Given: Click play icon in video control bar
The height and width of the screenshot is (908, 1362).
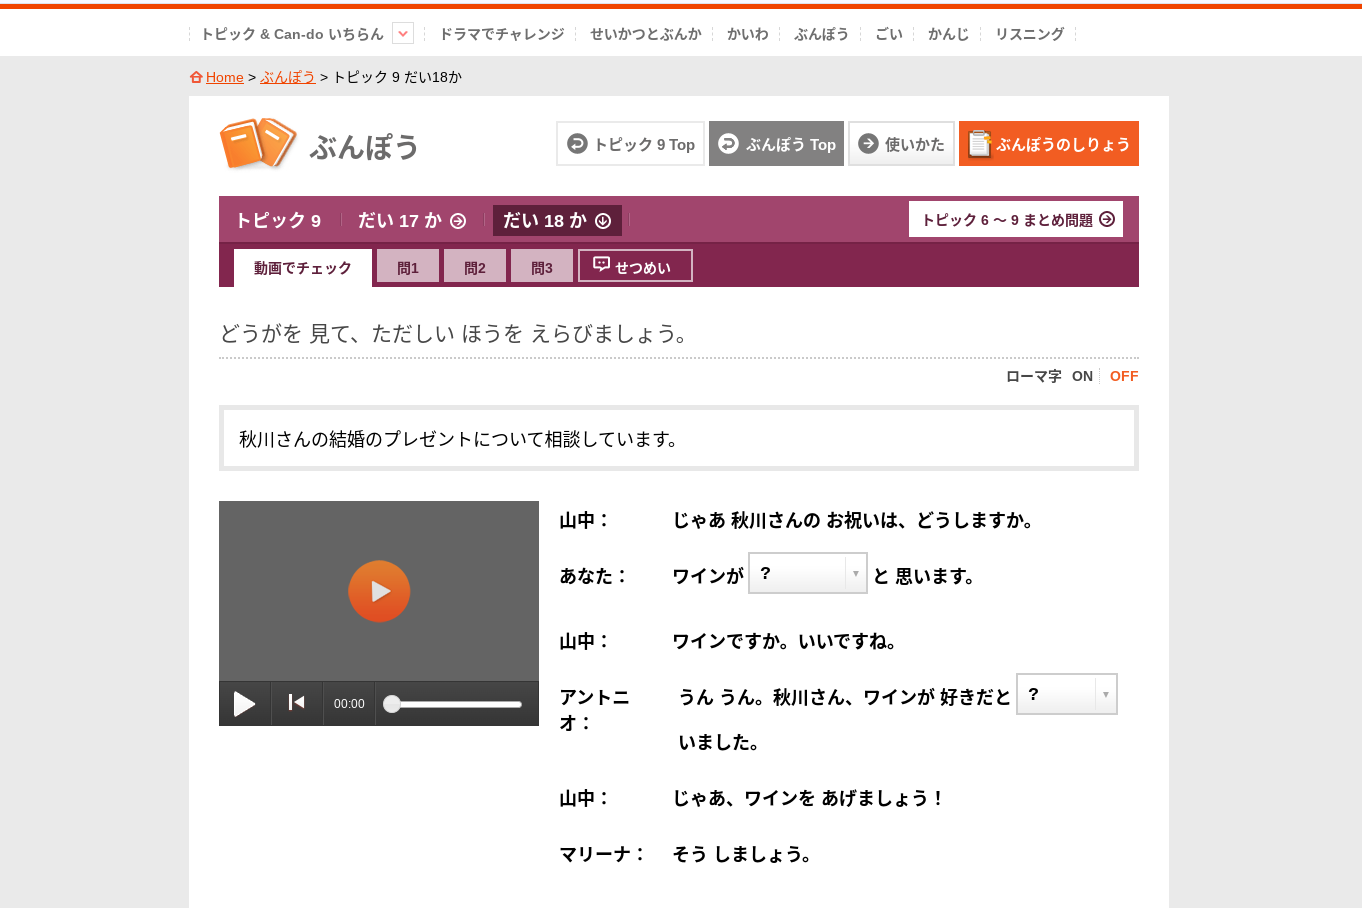Looking at the screenshot, I should [244, 704].
